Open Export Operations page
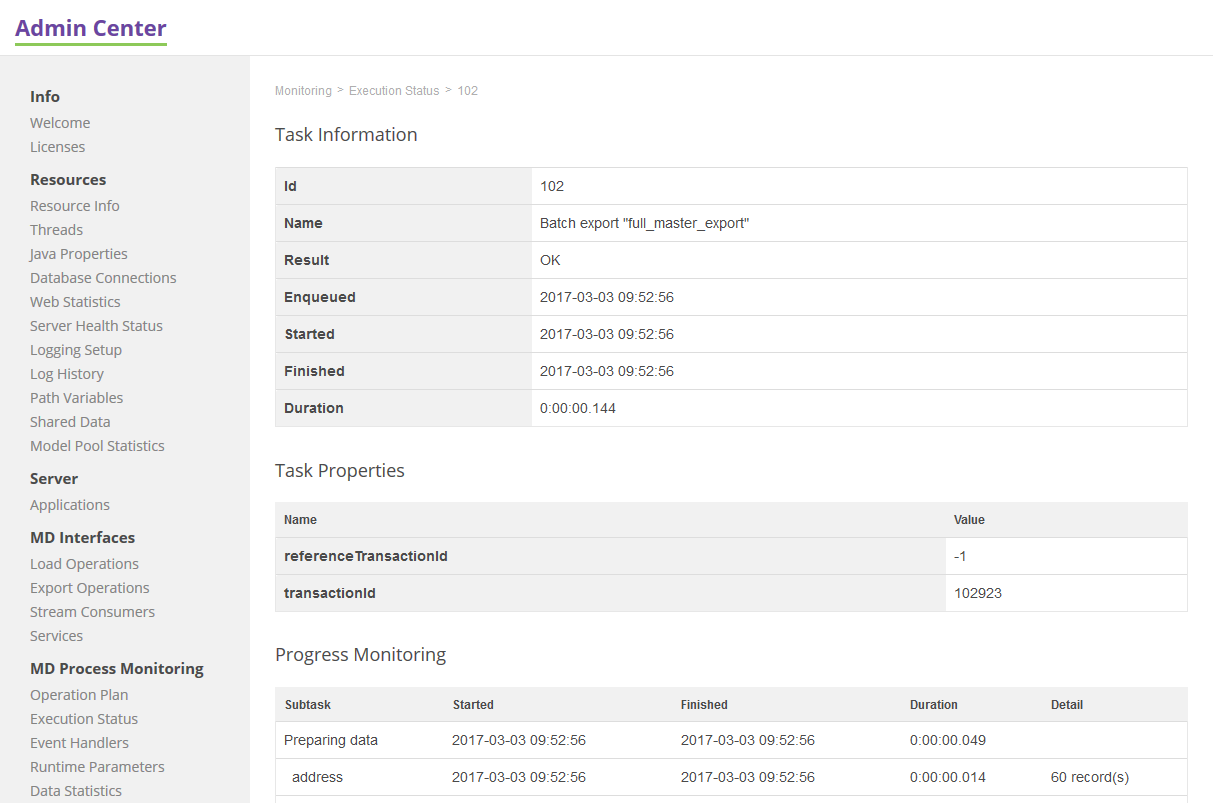 (x=90, y=588)
